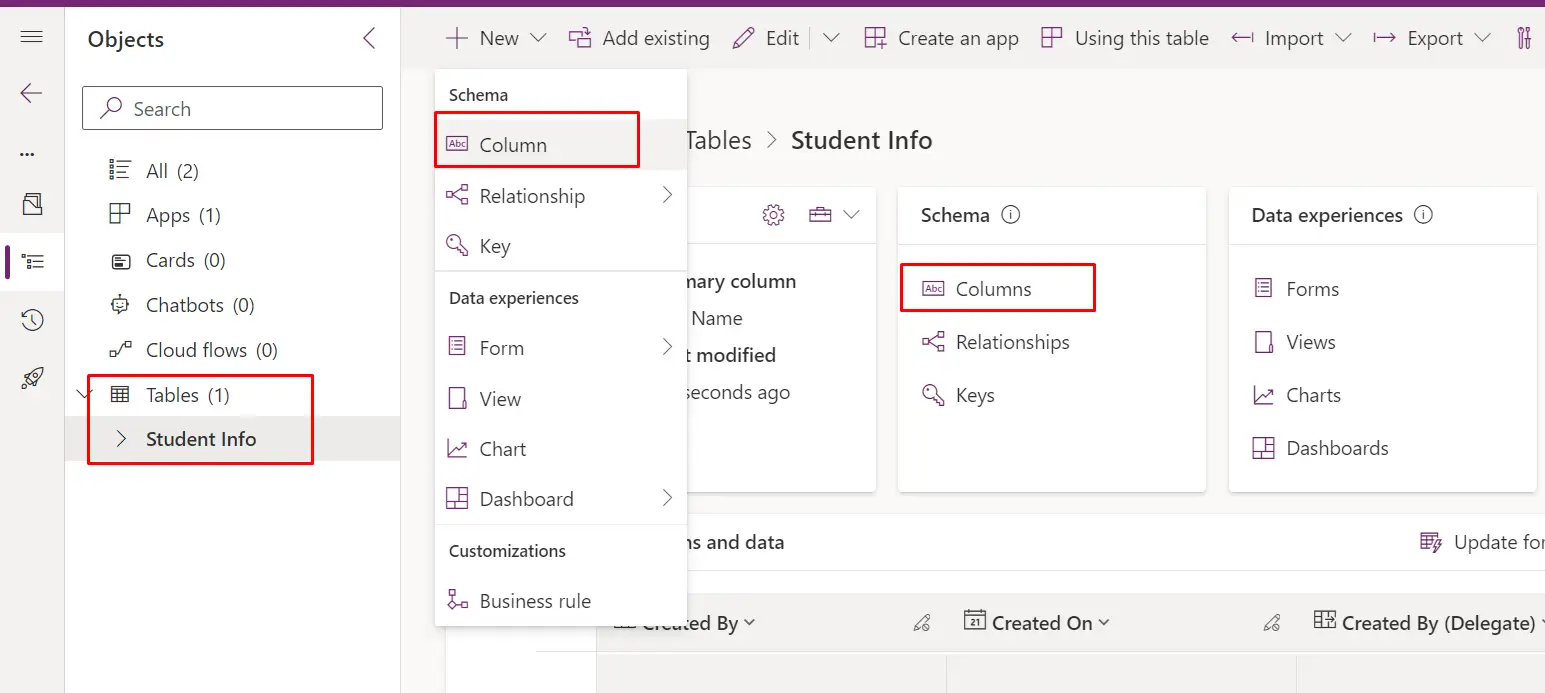1545x693 pixels.
Task: Select the pages icon in the left rail
Action: [31, 204]
